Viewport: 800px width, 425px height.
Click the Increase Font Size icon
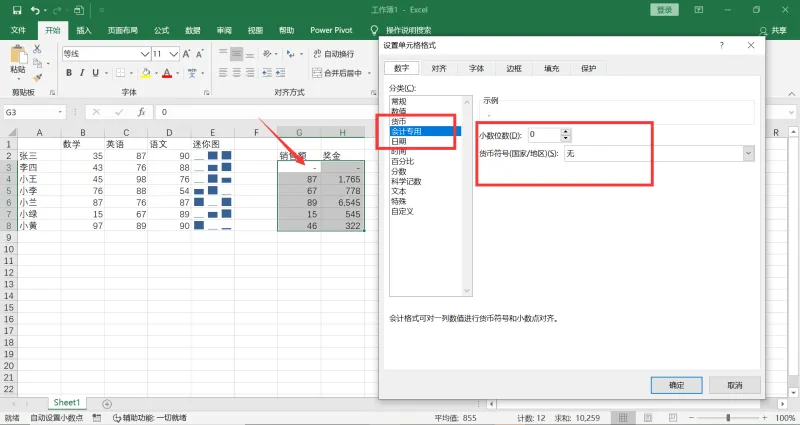pos(186,54)
